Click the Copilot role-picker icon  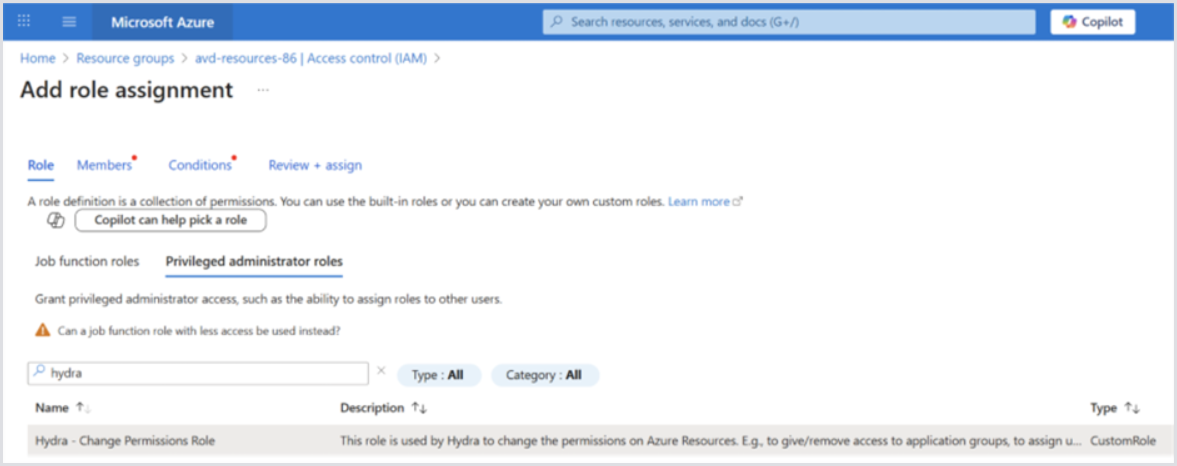[x=56, y=220]
